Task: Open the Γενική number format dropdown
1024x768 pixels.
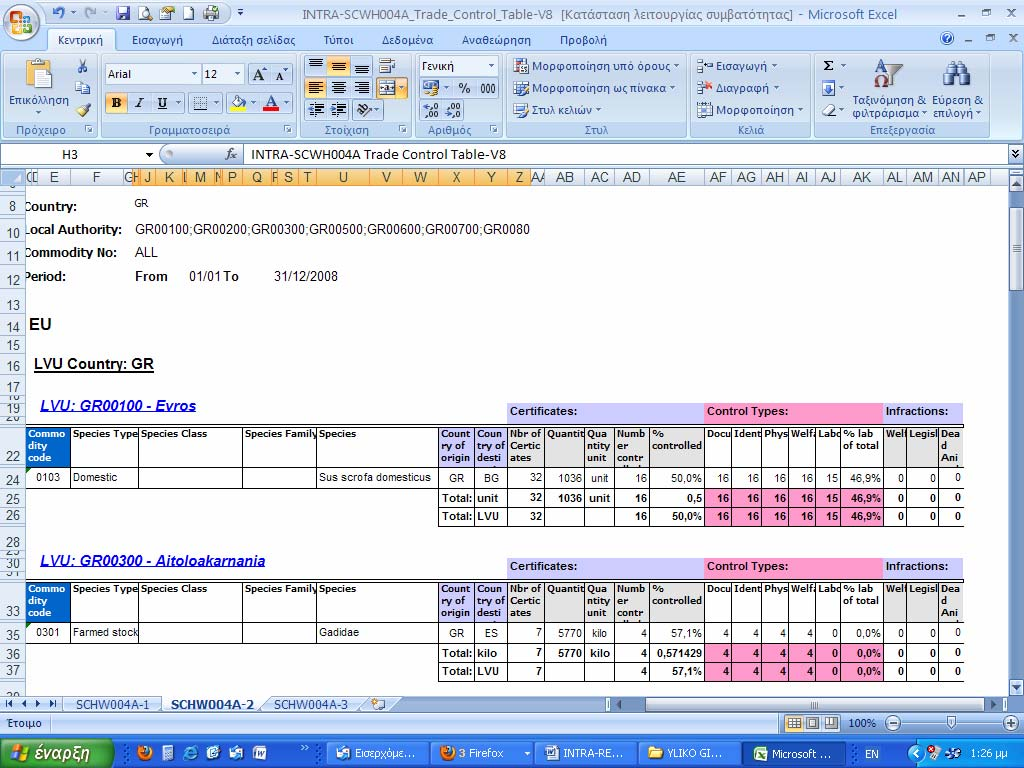Action: coord(491,66)
